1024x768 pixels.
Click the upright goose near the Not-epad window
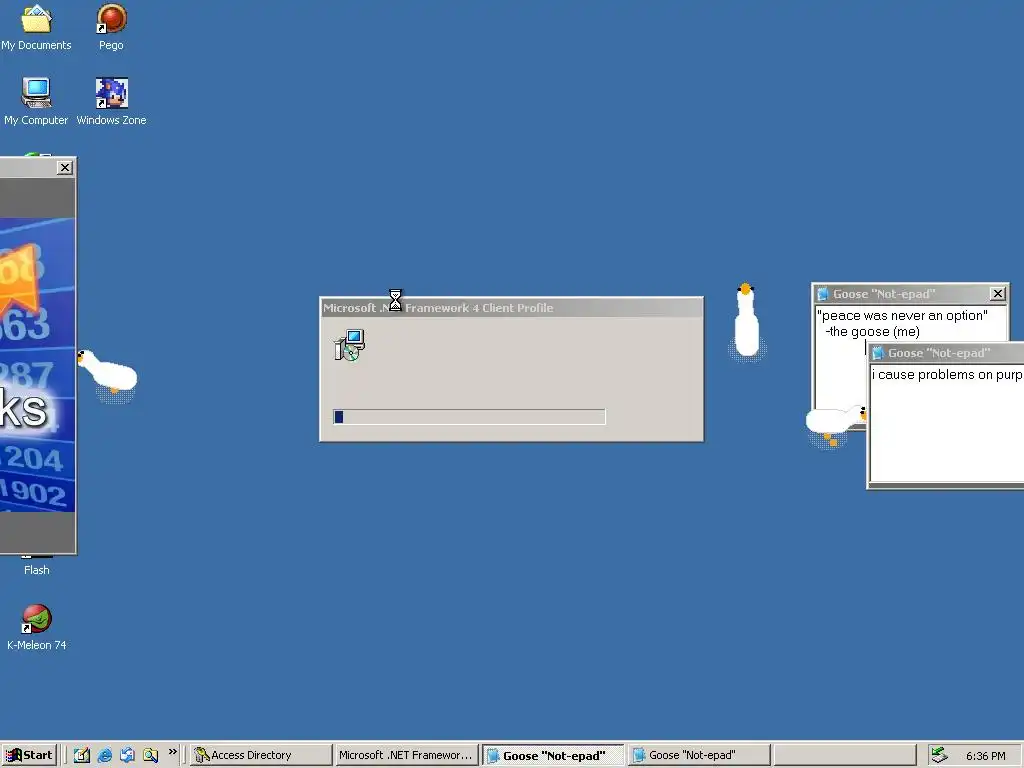pyautogui.click(x=746, y=321)
